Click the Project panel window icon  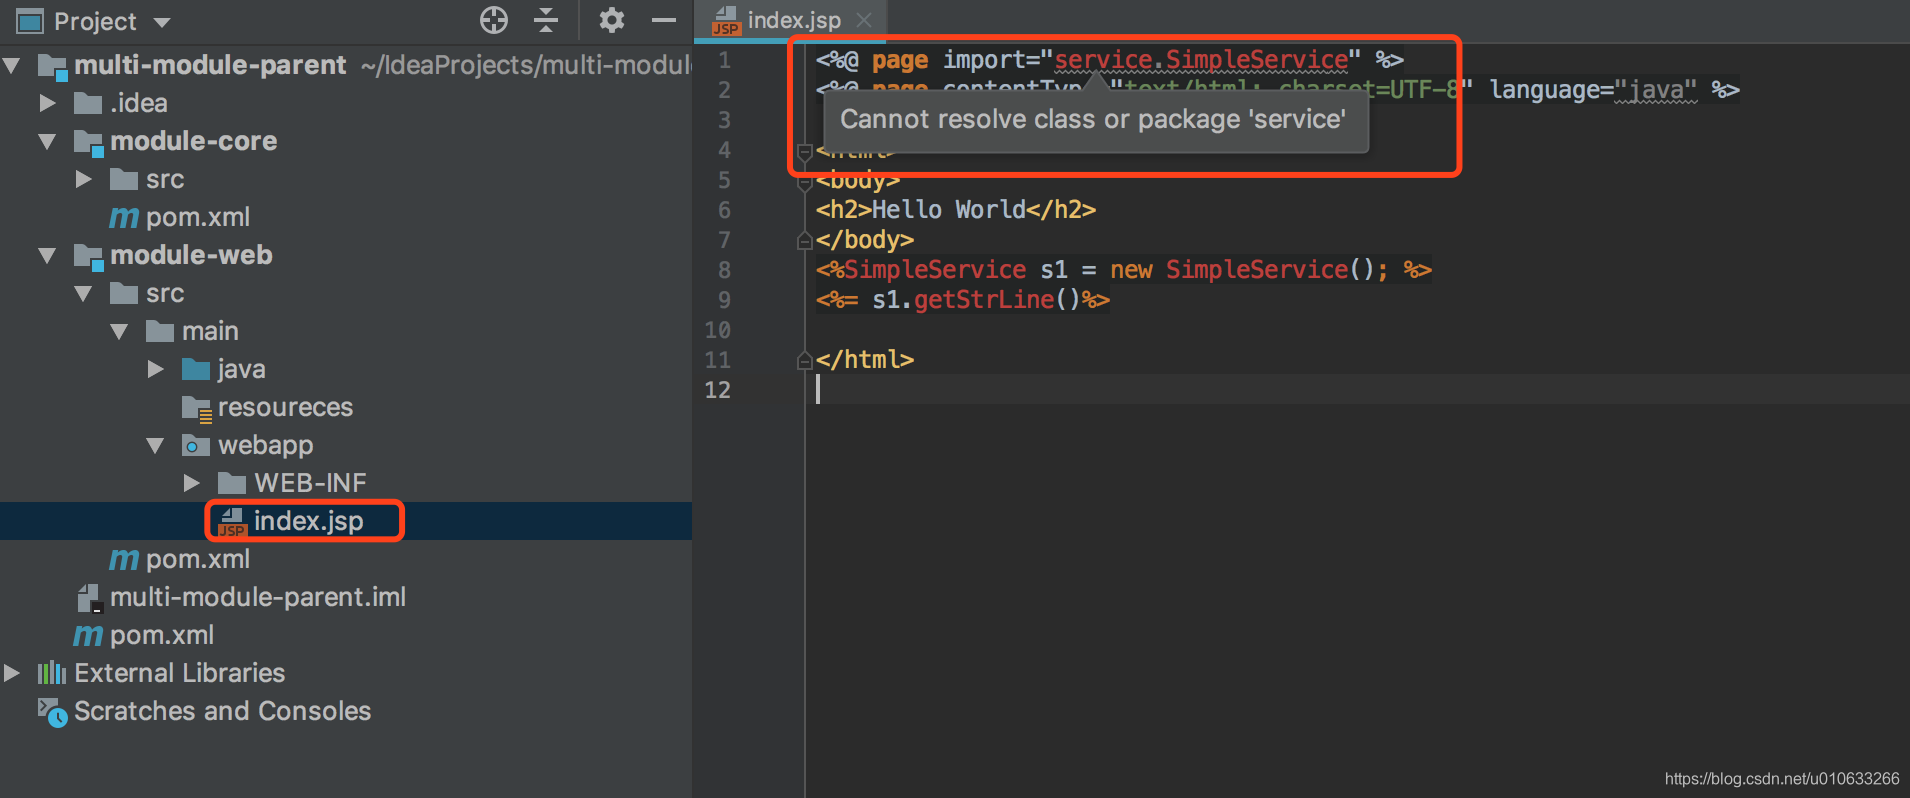pyautogui.click(x=30, y=21)
